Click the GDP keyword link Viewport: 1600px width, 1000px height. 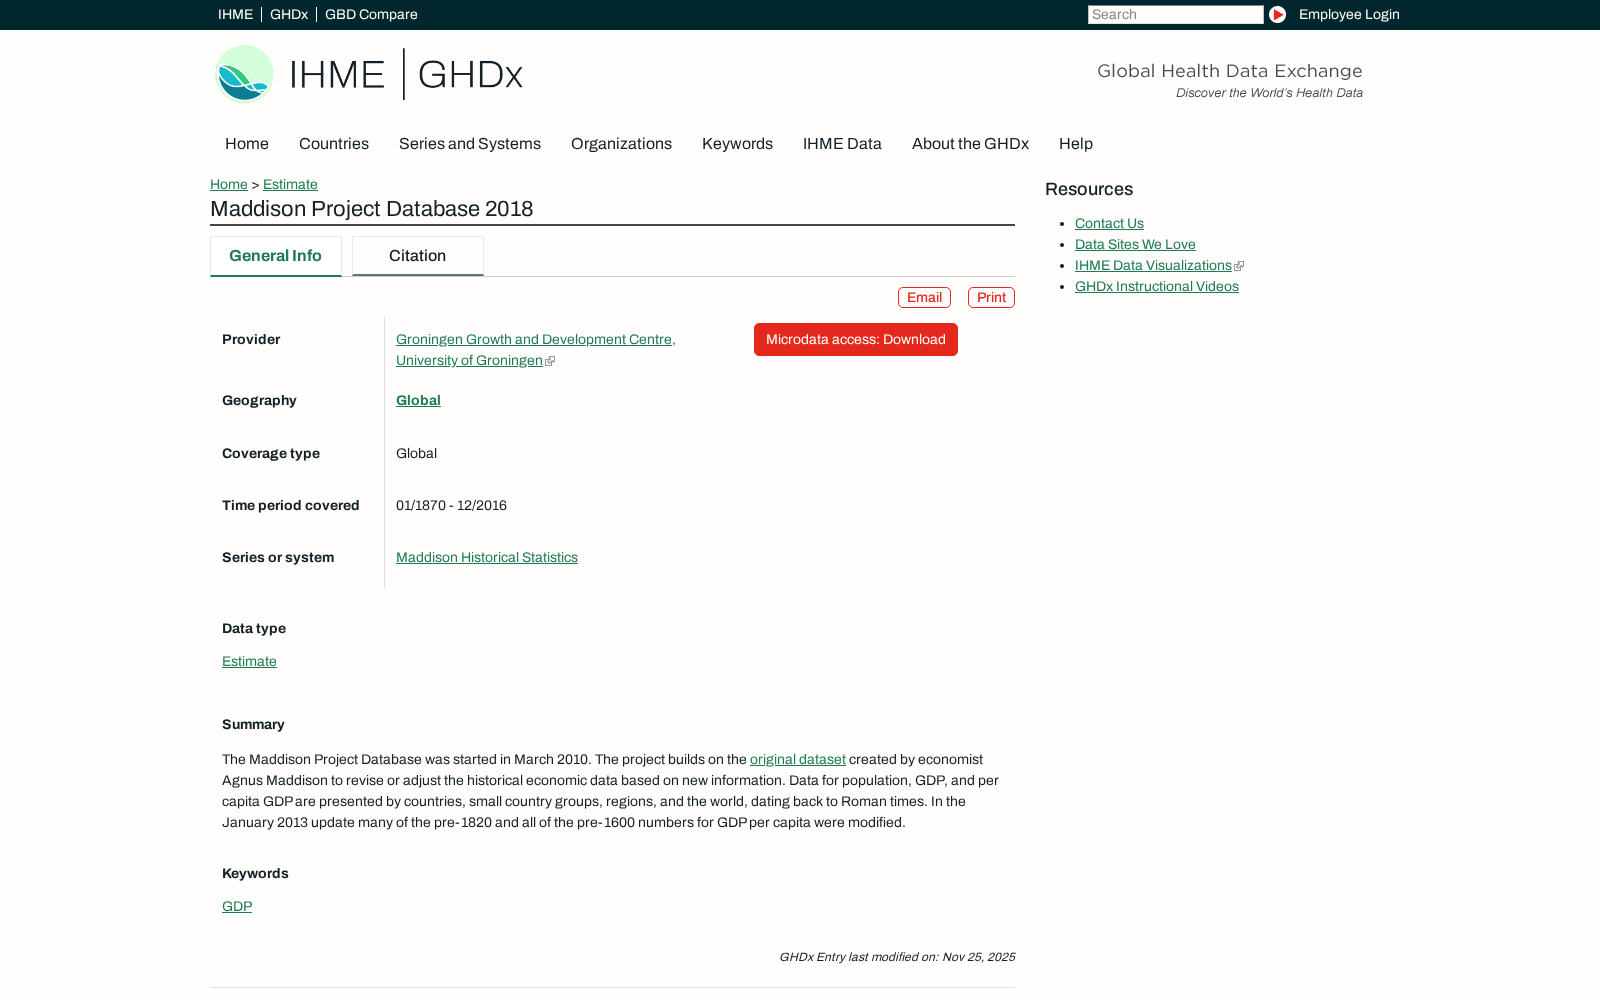(x=237, y=907)
